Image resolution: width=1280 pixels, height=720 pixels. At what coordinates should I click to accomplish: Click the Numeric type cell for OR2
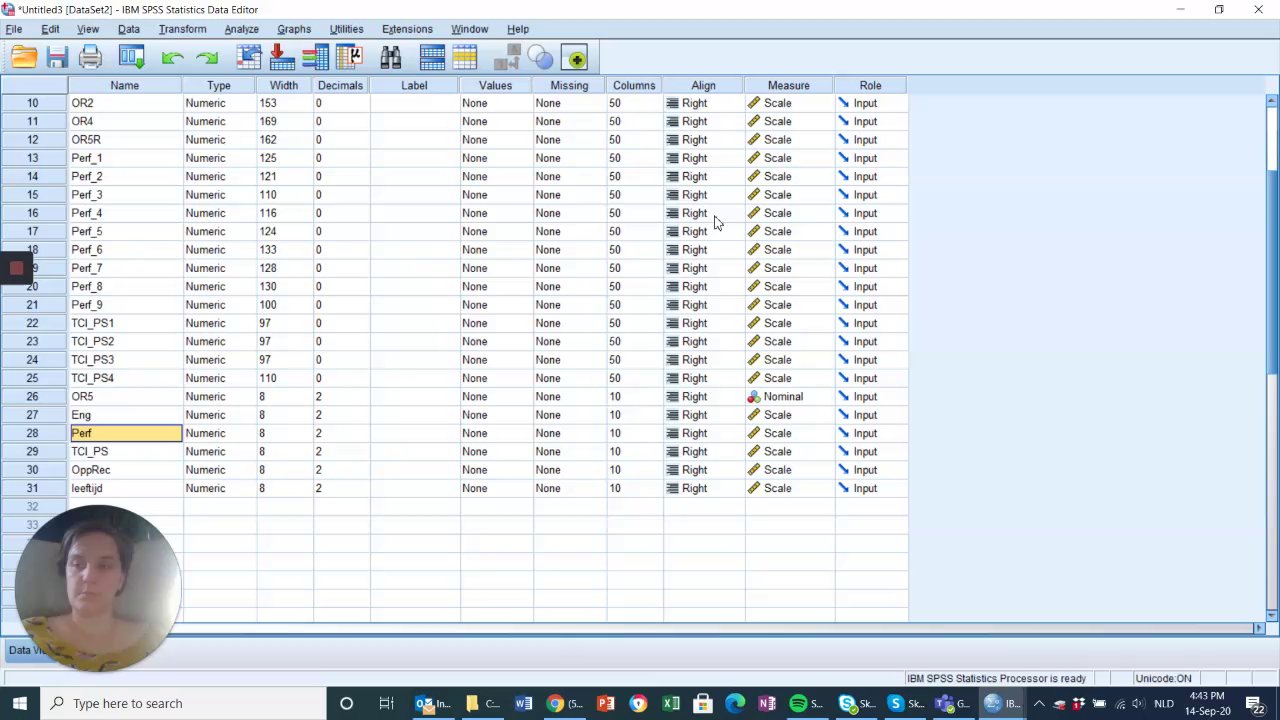[x=219, y=103]
